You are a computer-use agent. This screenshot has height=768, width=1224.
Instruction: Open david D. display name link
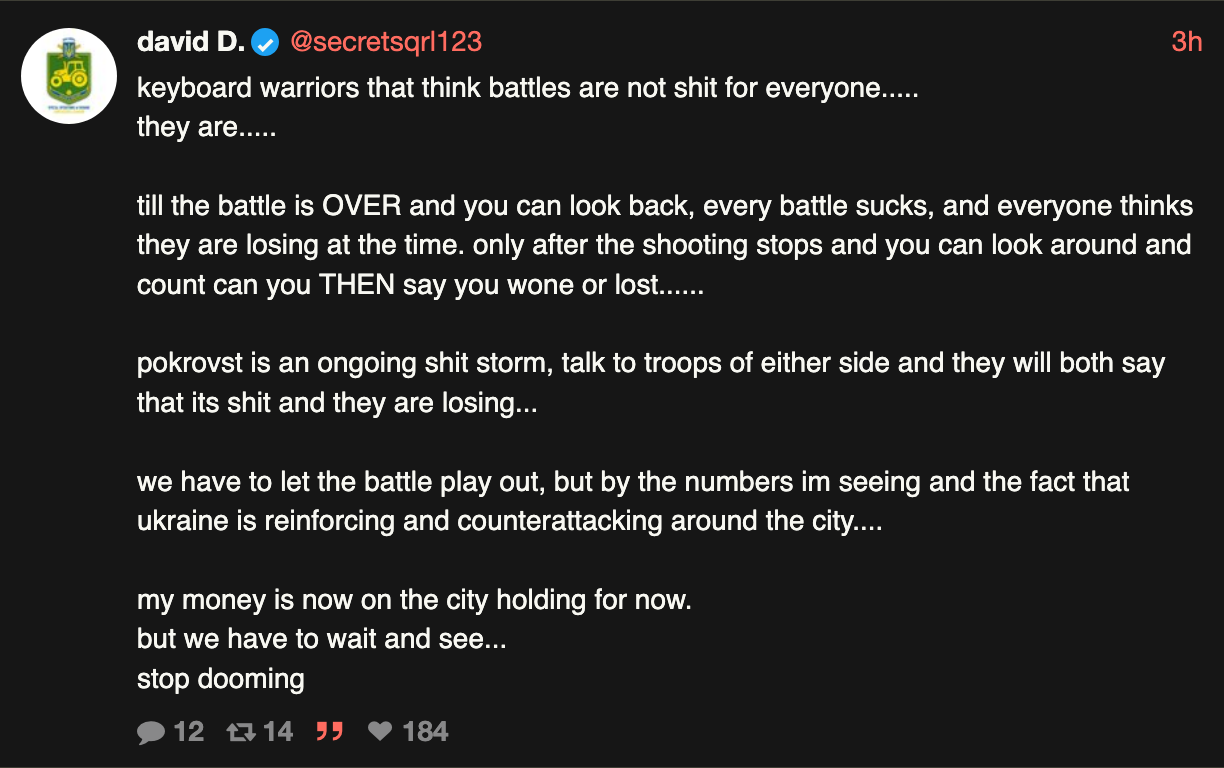pyautogui.click(x=190, y=42)
